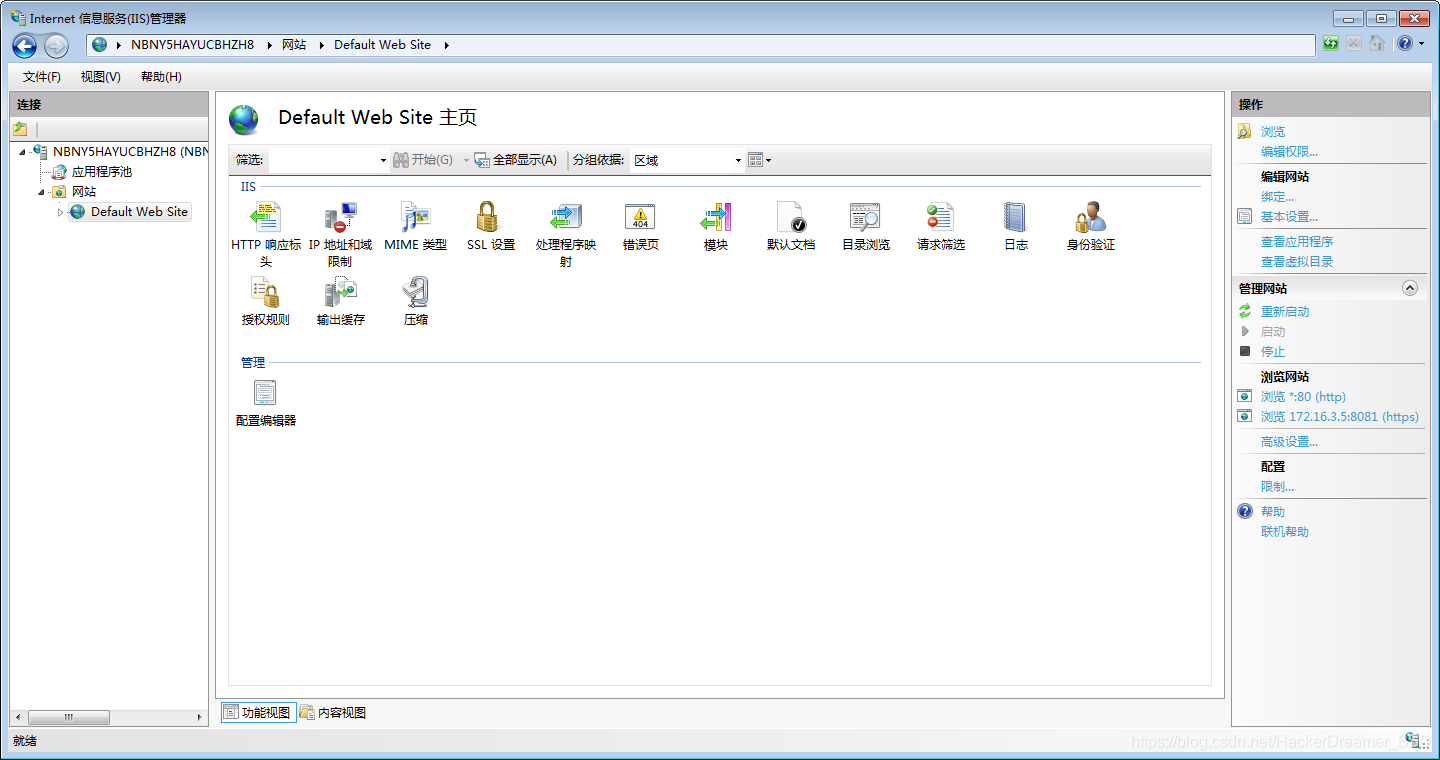Click 帮助 link in 操作 panel
Viewport: 1440px width, 760px height.
(1273, 512)
